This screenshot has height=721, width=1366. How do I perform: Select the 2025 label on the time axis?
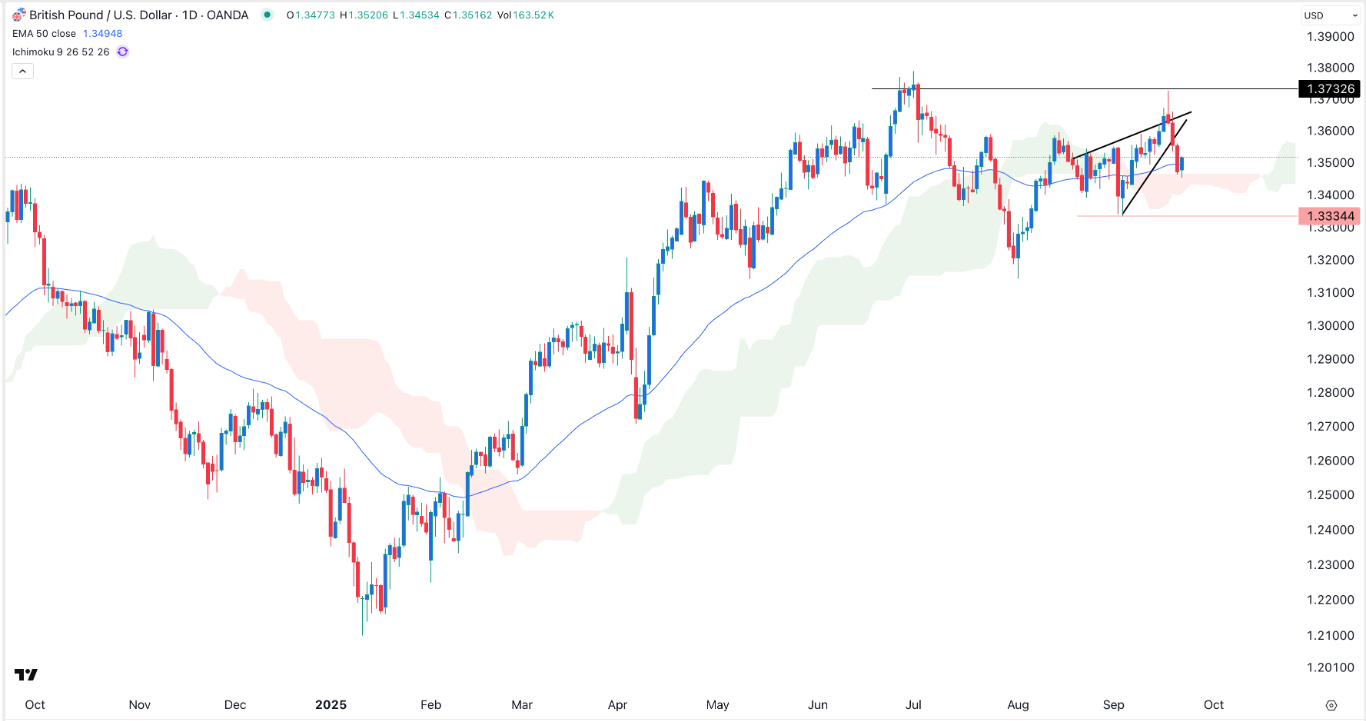tap(331, 704)
